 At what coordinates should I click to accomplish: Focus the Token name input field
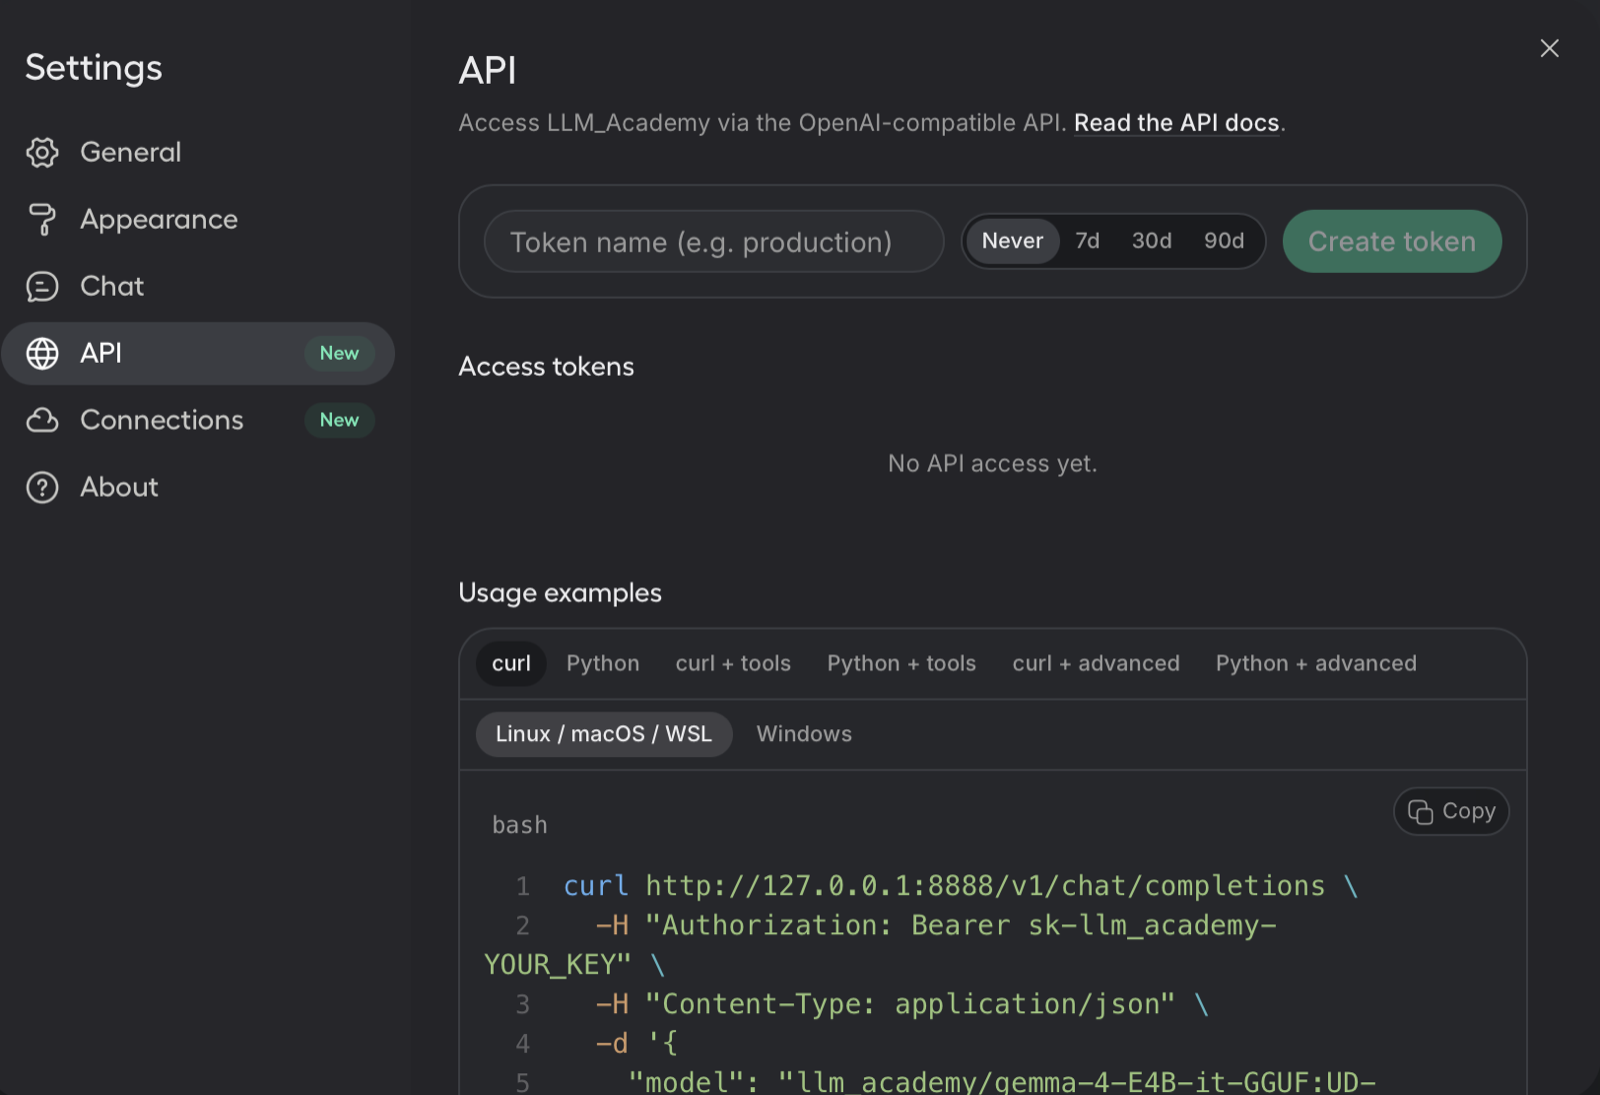tap(714, 241)
